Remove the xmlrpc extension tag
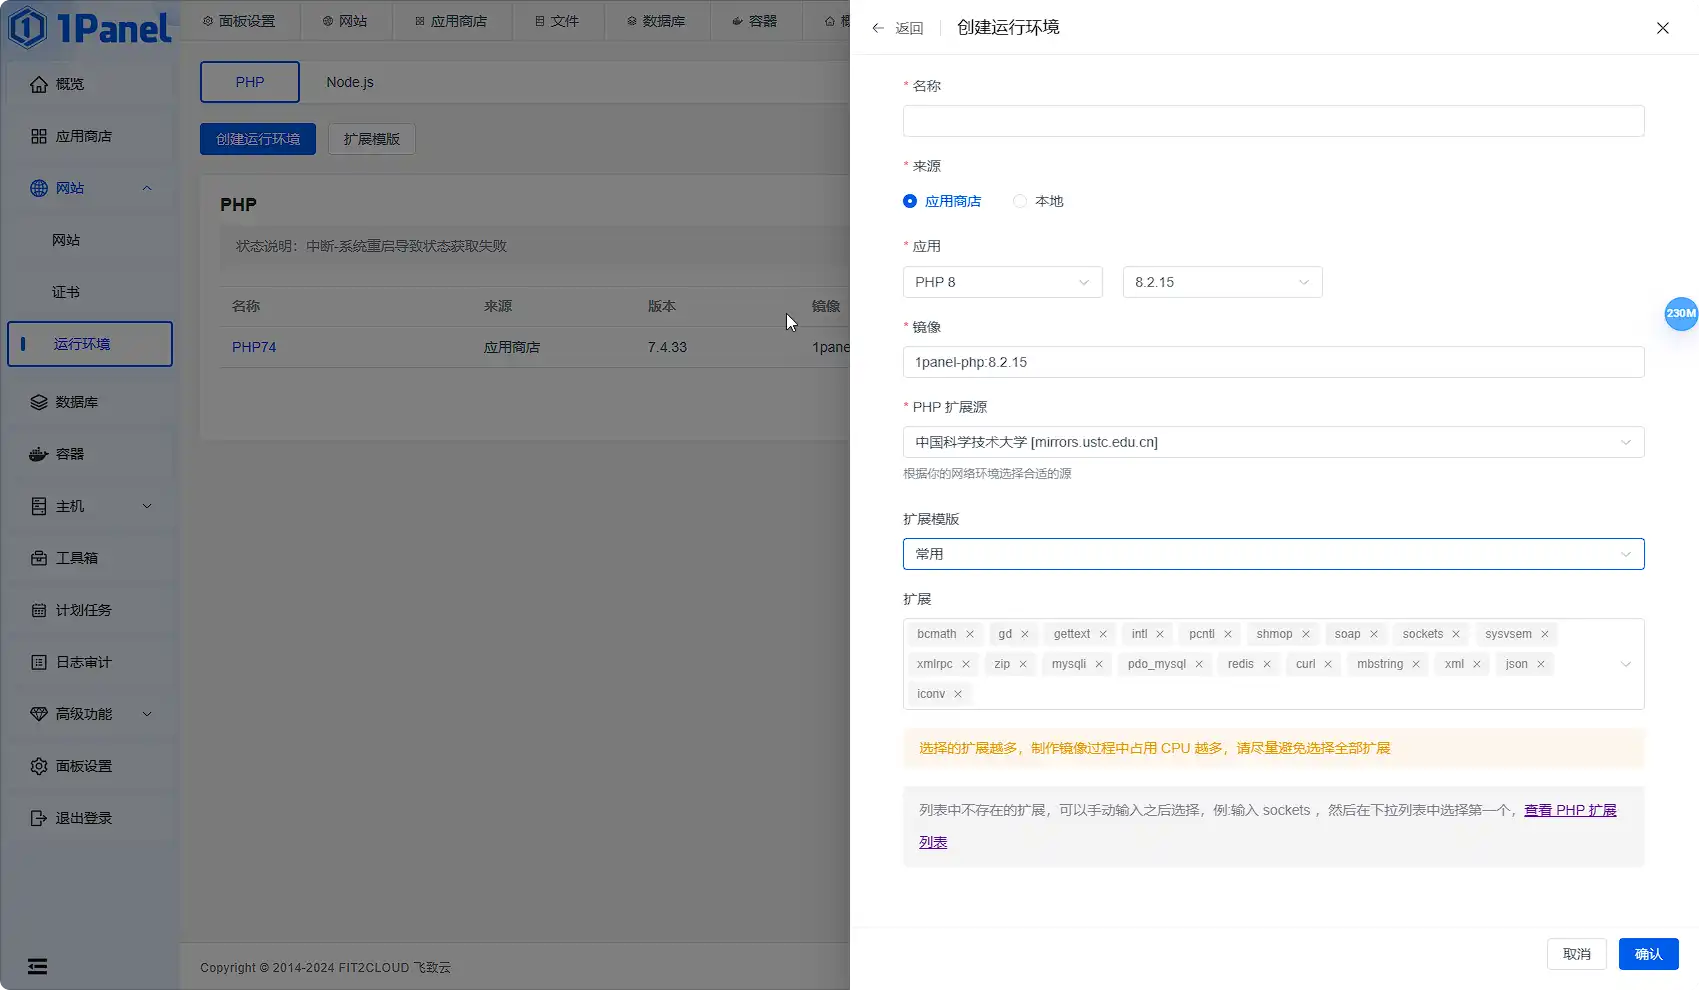 tap(966, 664)
